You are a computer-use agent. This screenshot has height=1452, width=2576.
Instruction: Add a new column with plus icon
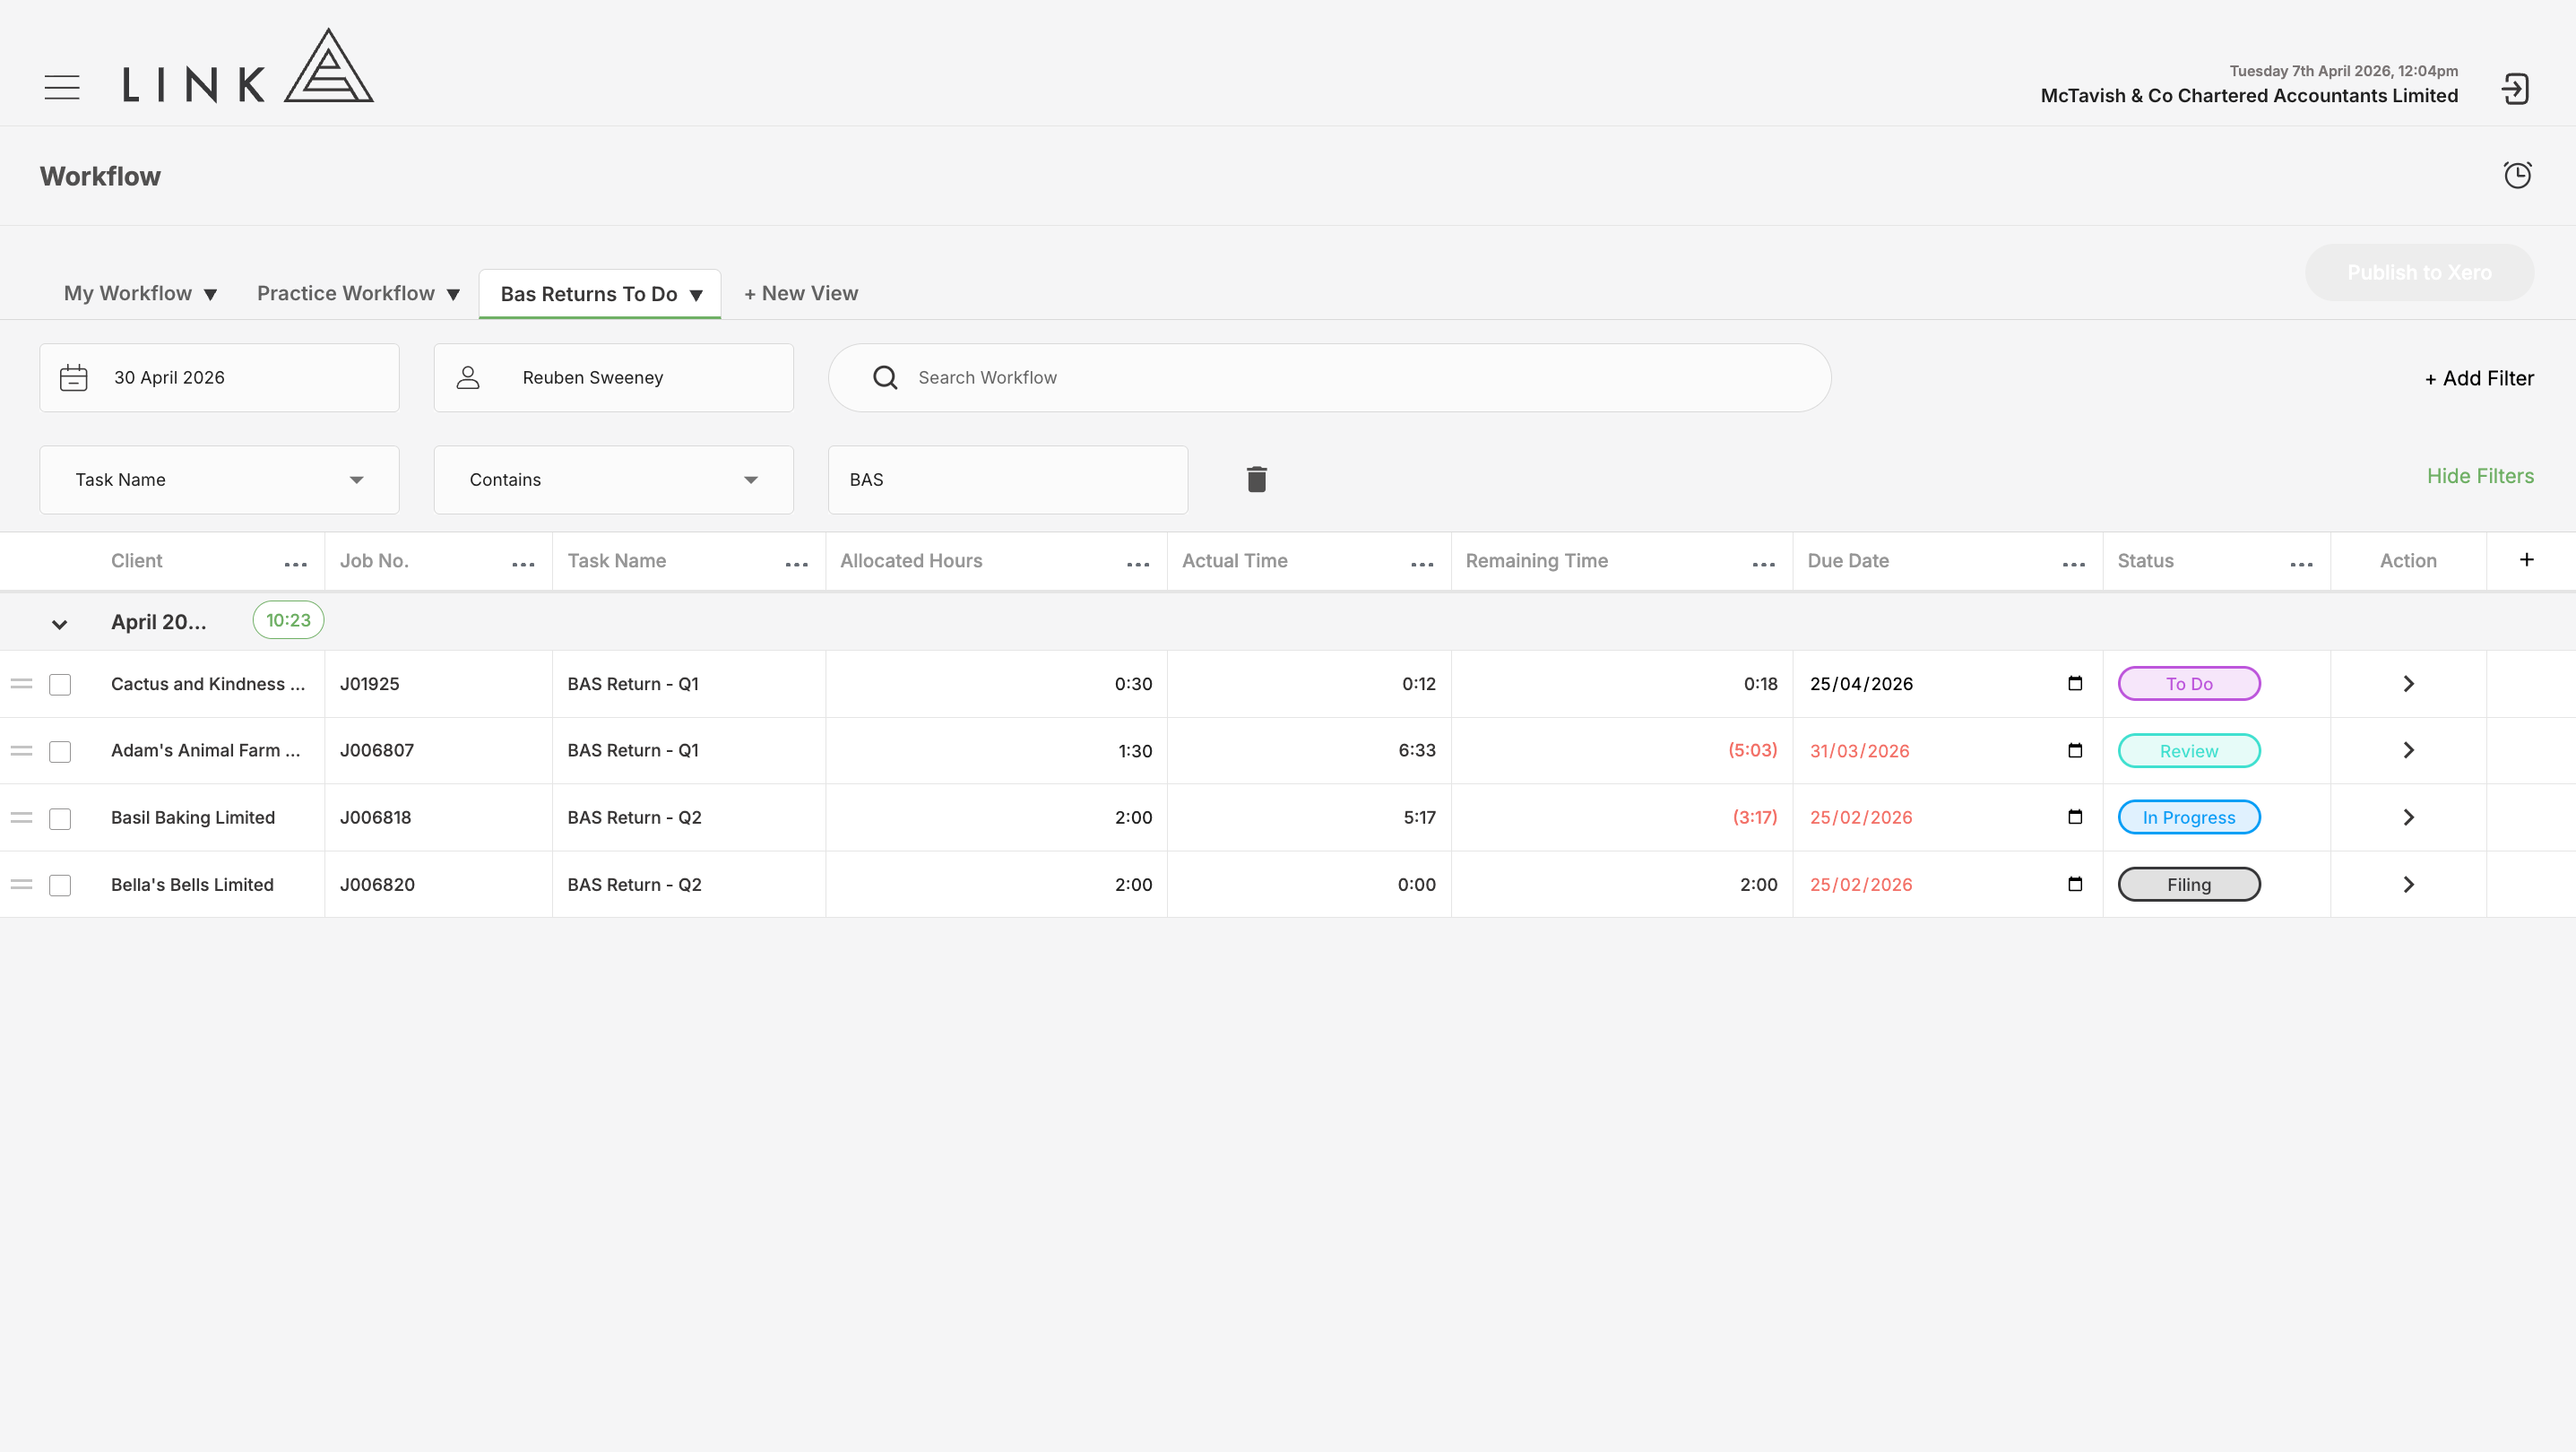click(x=2527, y=560)
